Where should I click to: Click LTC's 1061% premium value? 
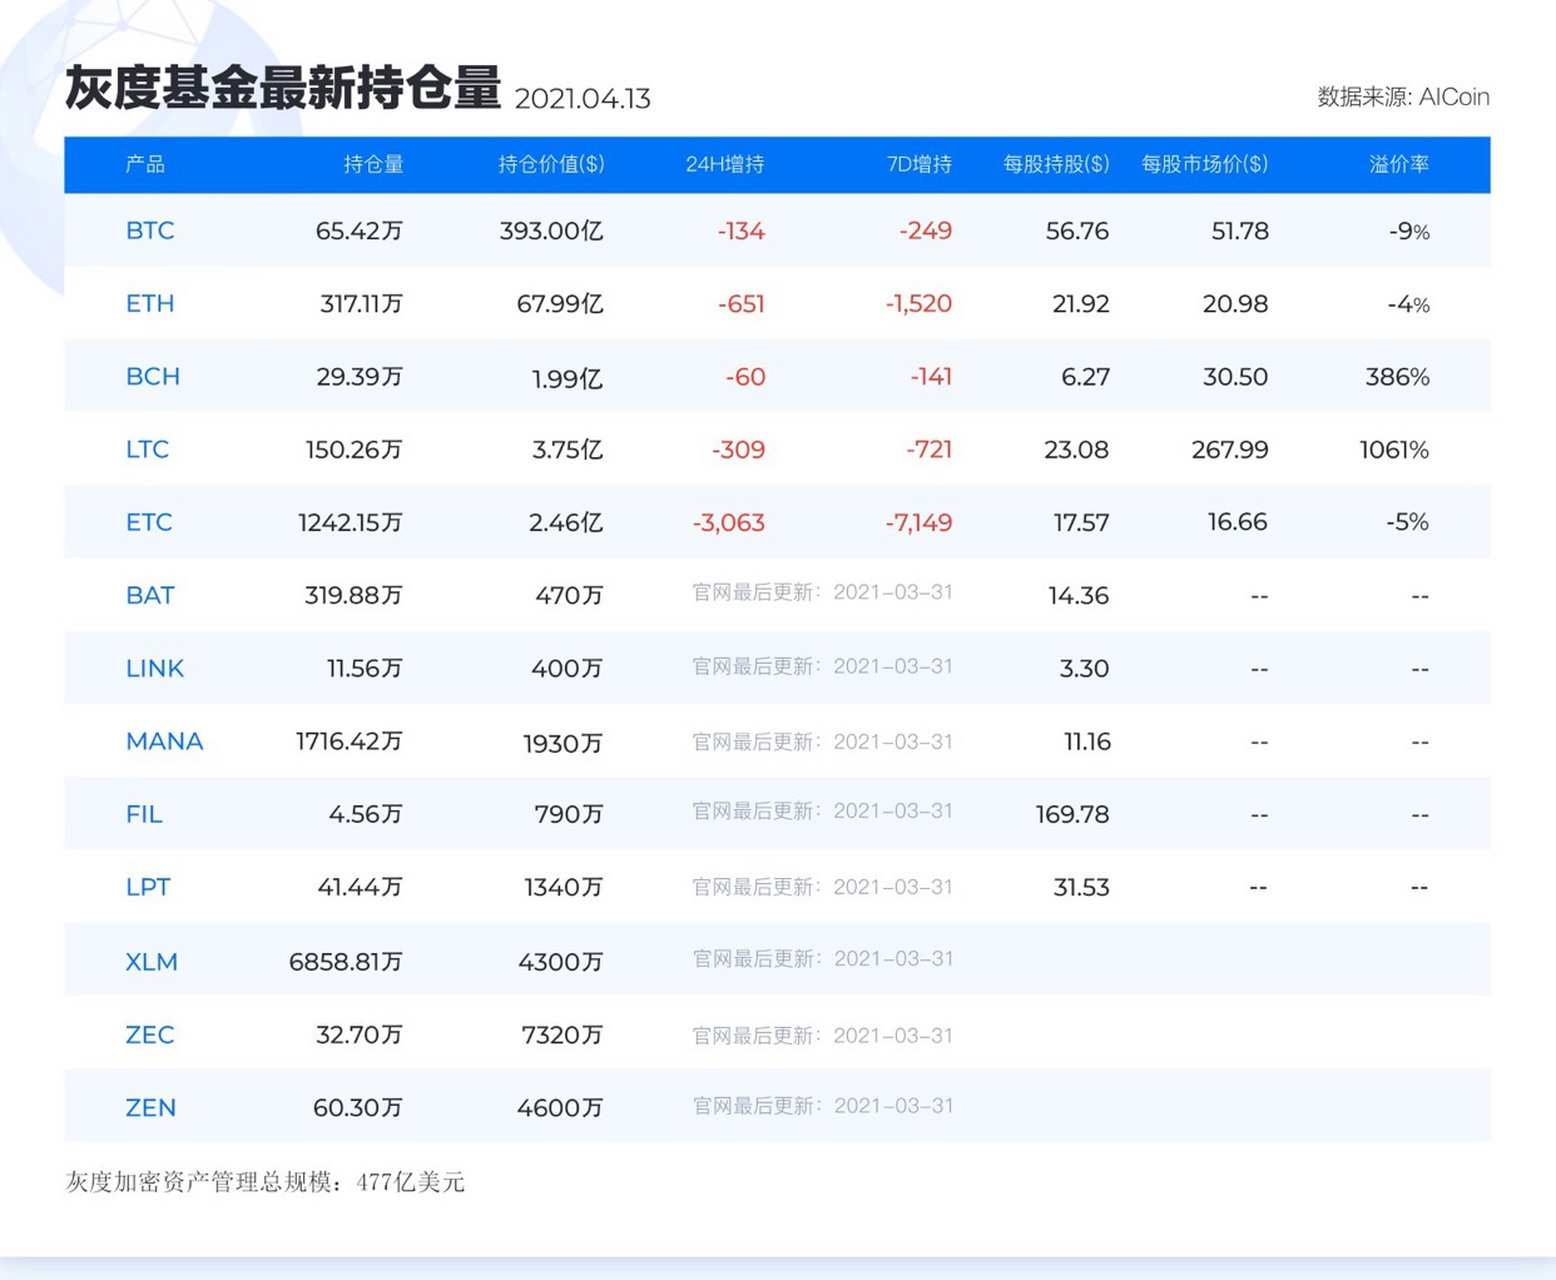1394,450
